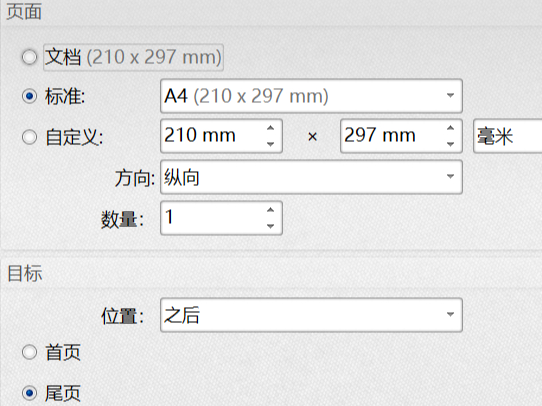Select the 首页 radio button

pos(29,352)
